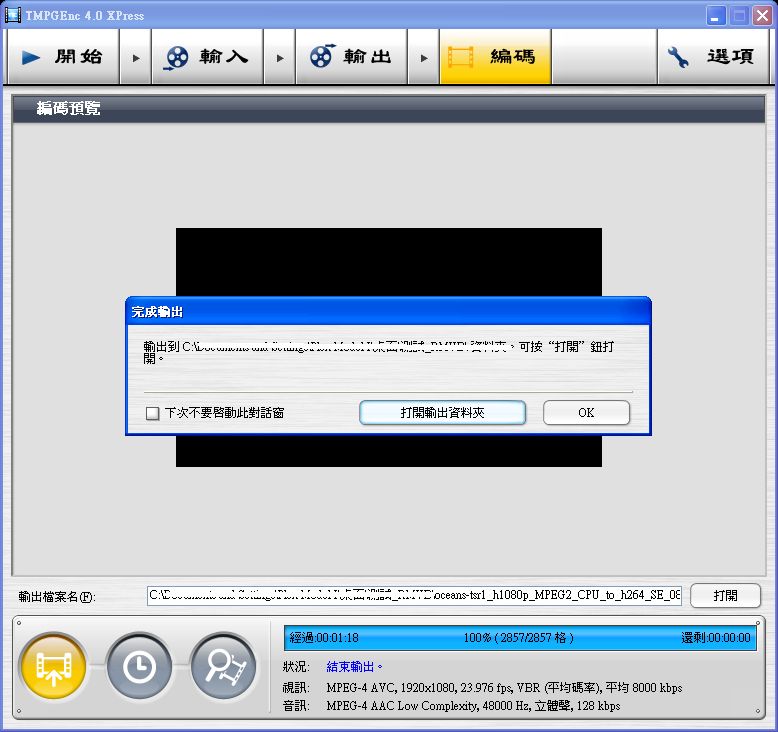Check 下次不要啓動此對話窗 checkbox
Image resolution: width=778 pixels, height=732 pixels.
[x=152, y=413]
